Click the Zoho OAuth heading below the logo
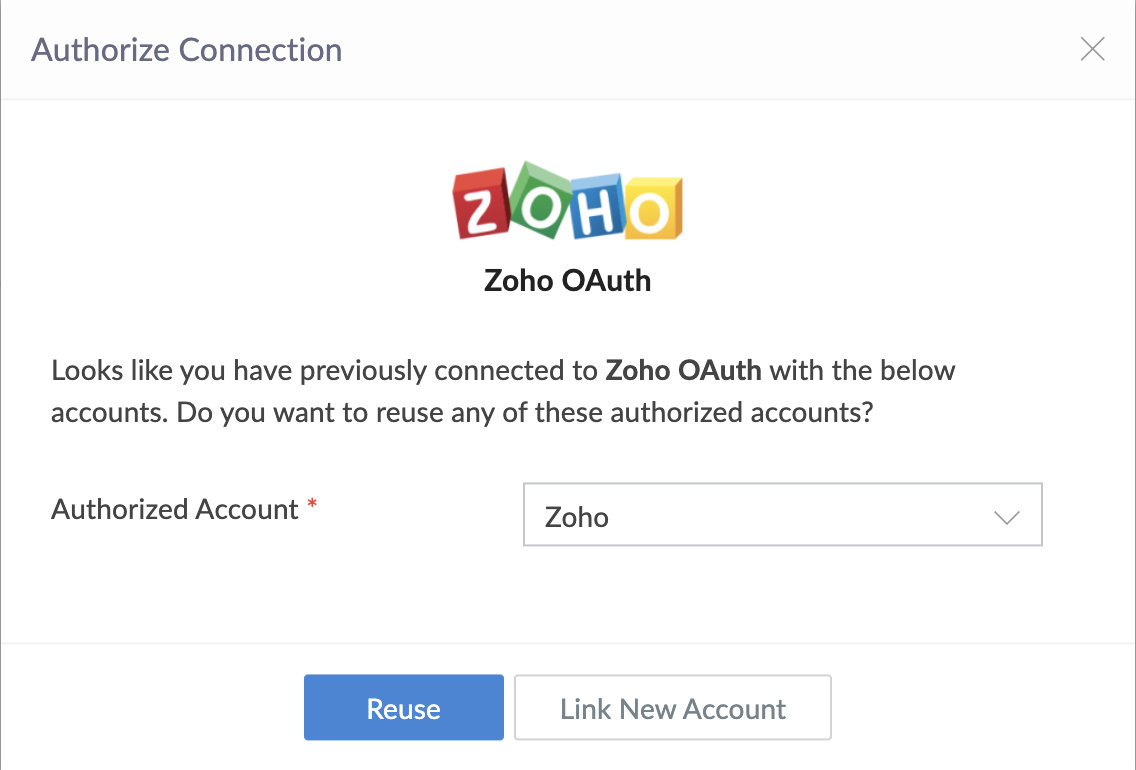 click(x=567, y=280)
